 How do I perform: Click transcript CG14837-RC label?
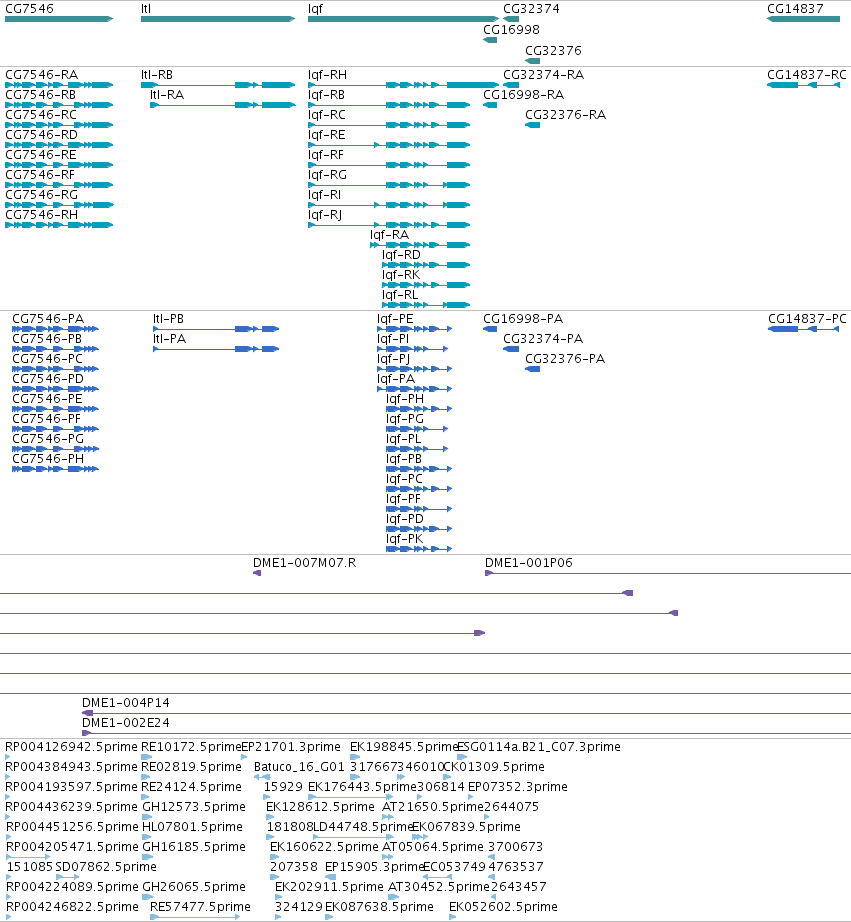pos(807,75)
